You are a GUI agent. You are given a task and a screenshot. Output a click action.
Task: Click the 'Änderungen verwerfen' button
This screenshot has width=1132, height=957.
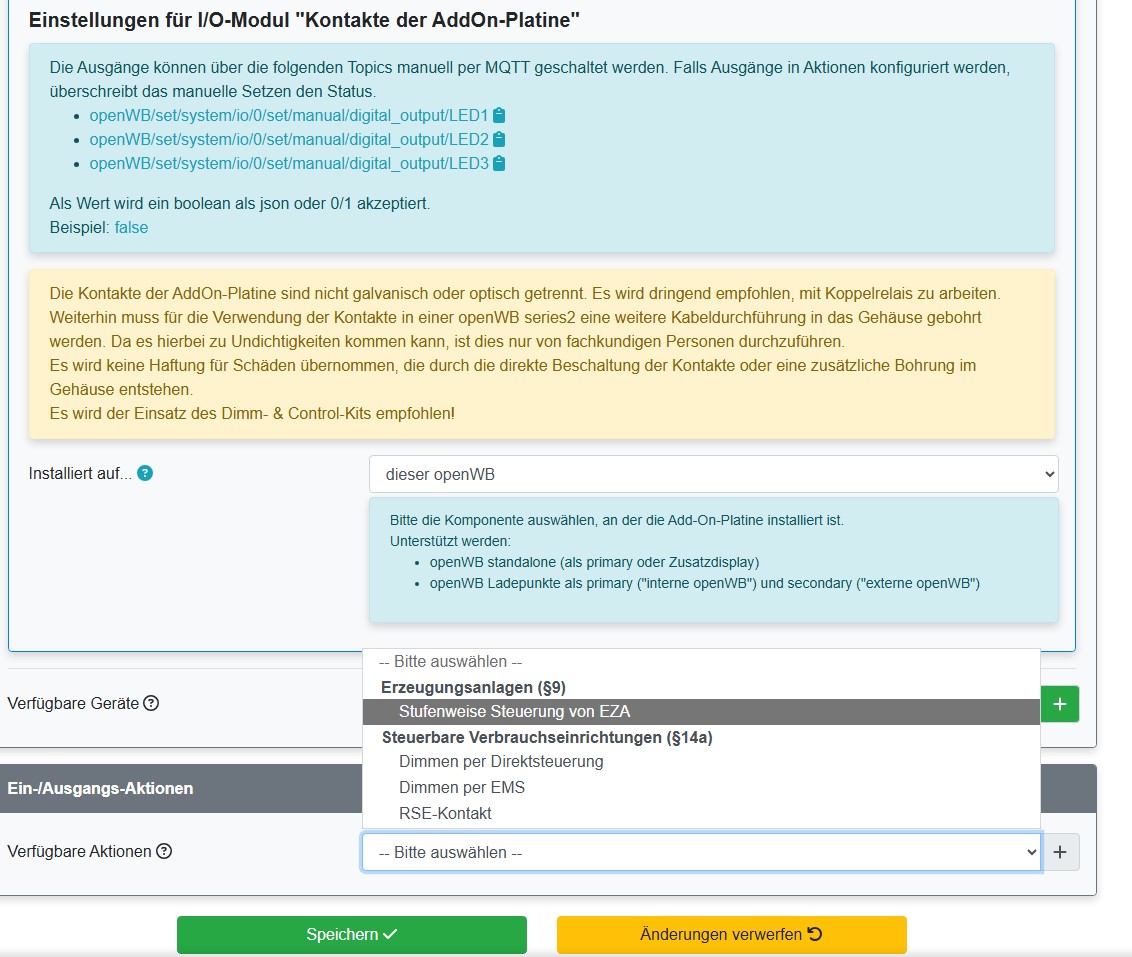tap(731, 935)
